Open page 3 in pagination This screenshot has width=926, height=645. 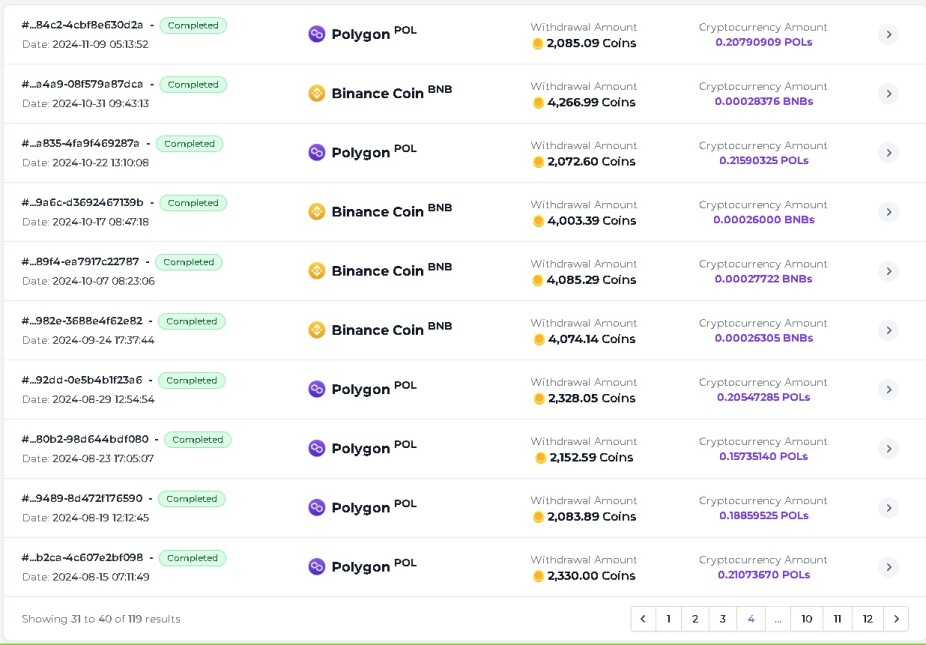pos(722,618)
